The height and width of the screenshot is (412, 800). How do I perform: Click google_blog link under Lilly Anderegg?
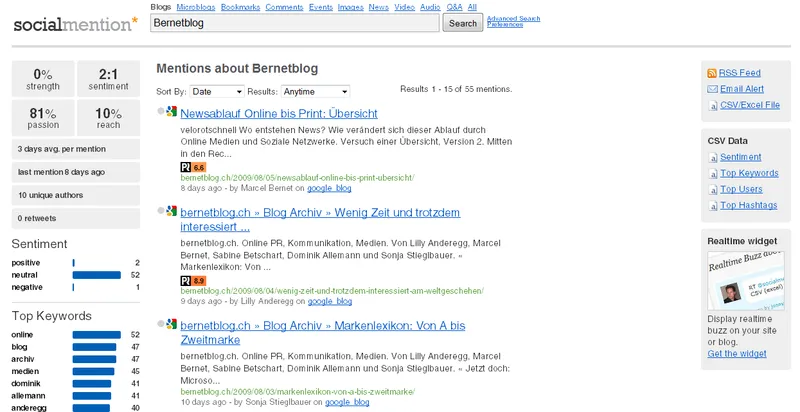click(x=330, y=301)
